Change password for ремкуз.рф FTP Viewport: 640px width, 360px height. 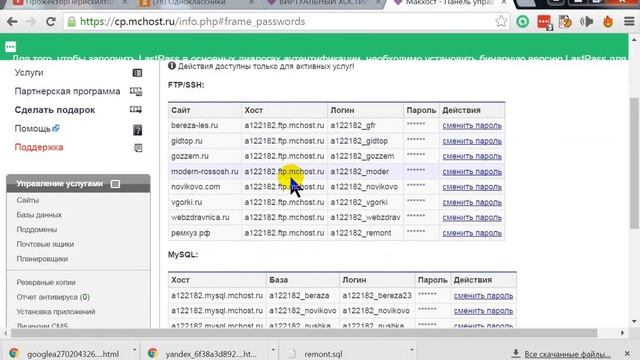click(472, 233)
